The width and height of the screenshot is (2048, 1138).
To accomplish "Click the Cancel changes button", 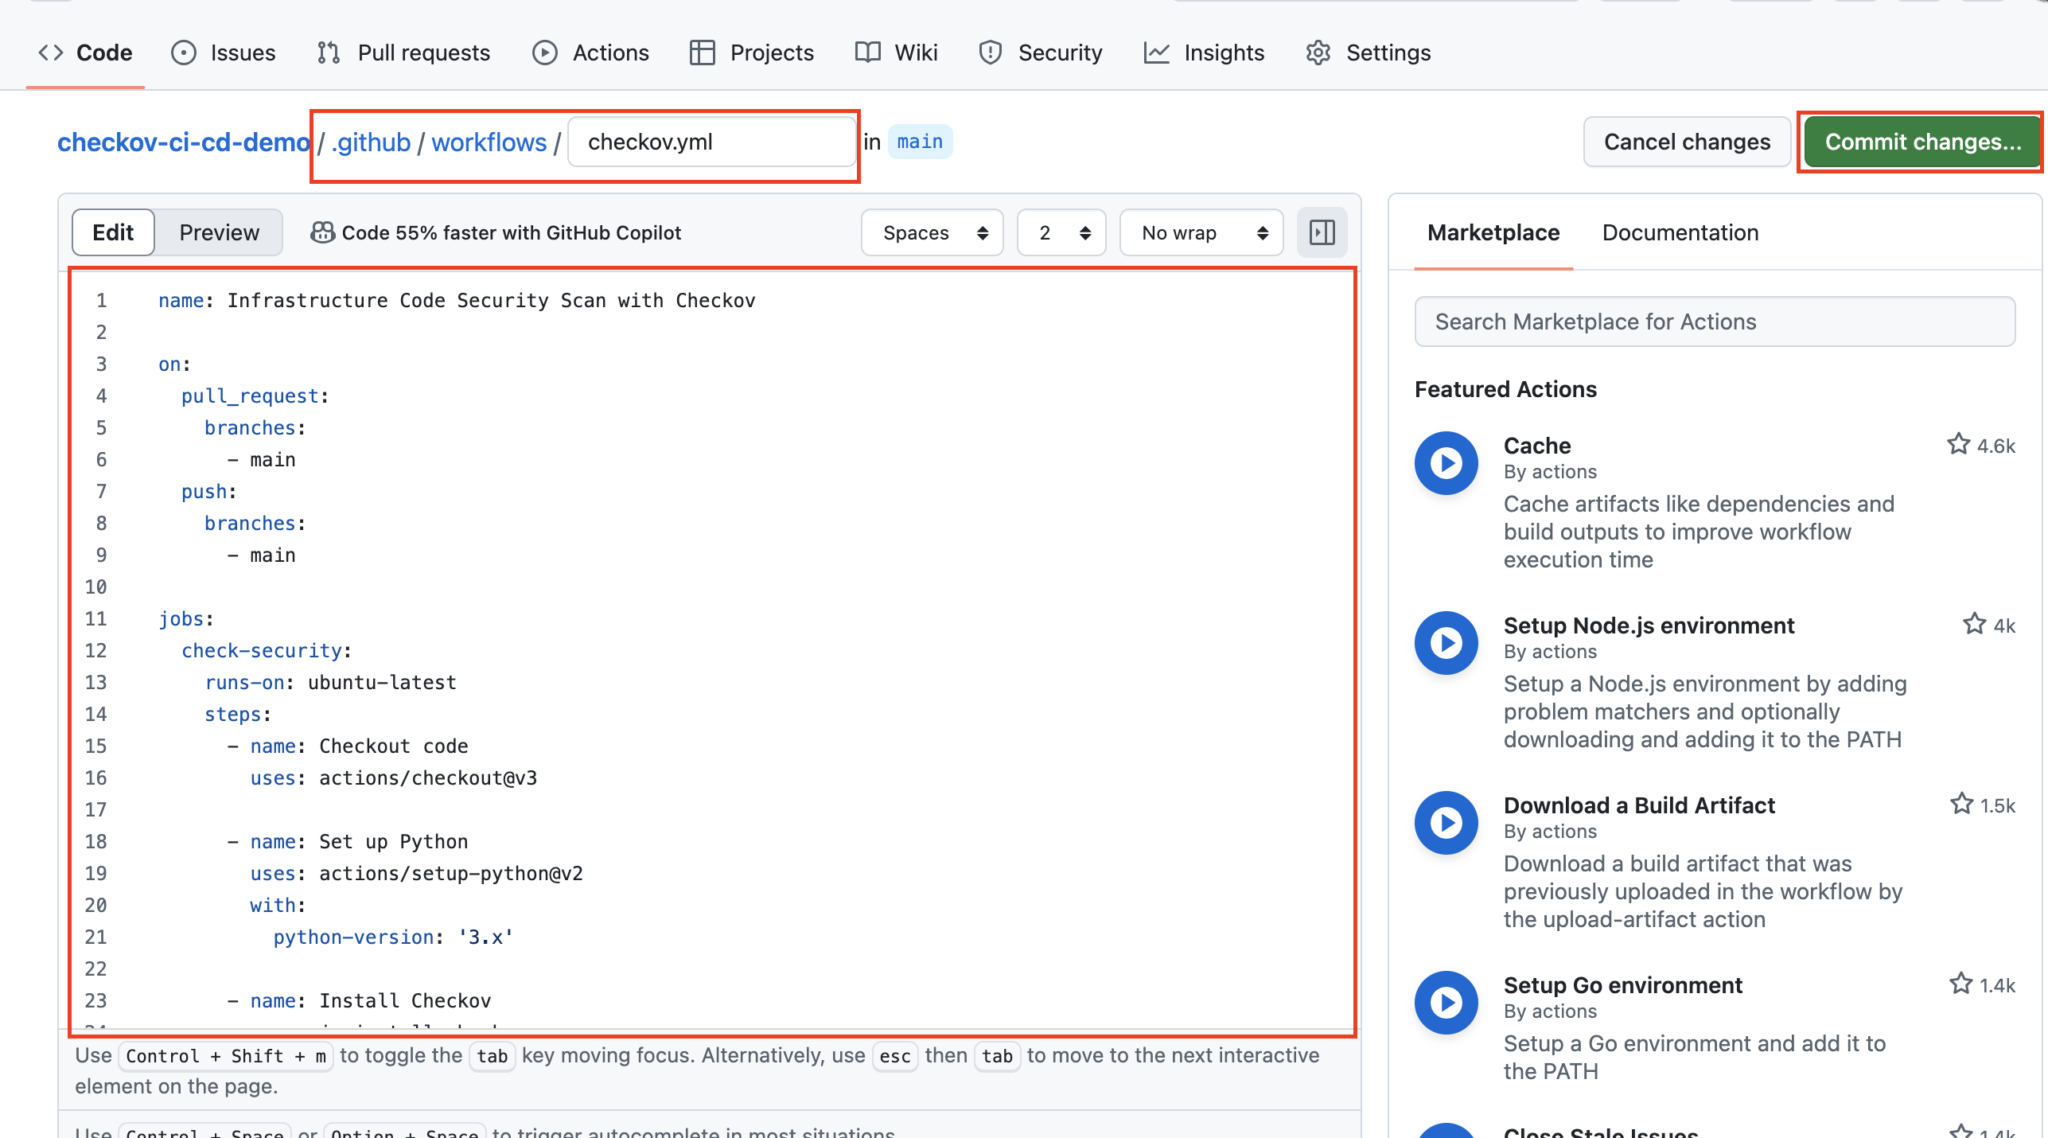I will [x=1686, y=141].
